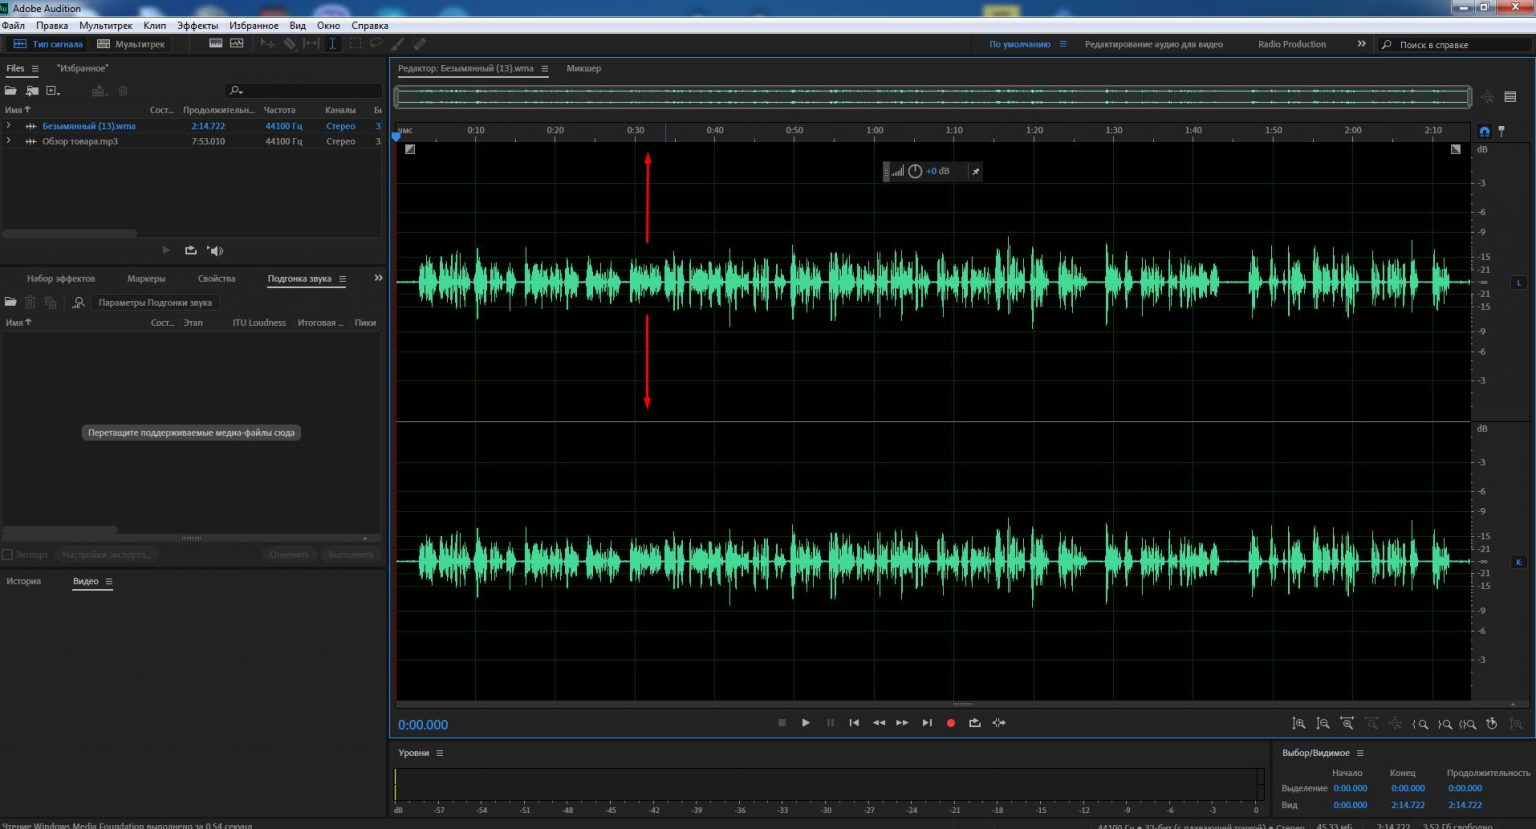Open Параметры Подгонки звука settings
The height and width of the screenshot is (829, 1536).
[x=155, y=302]
